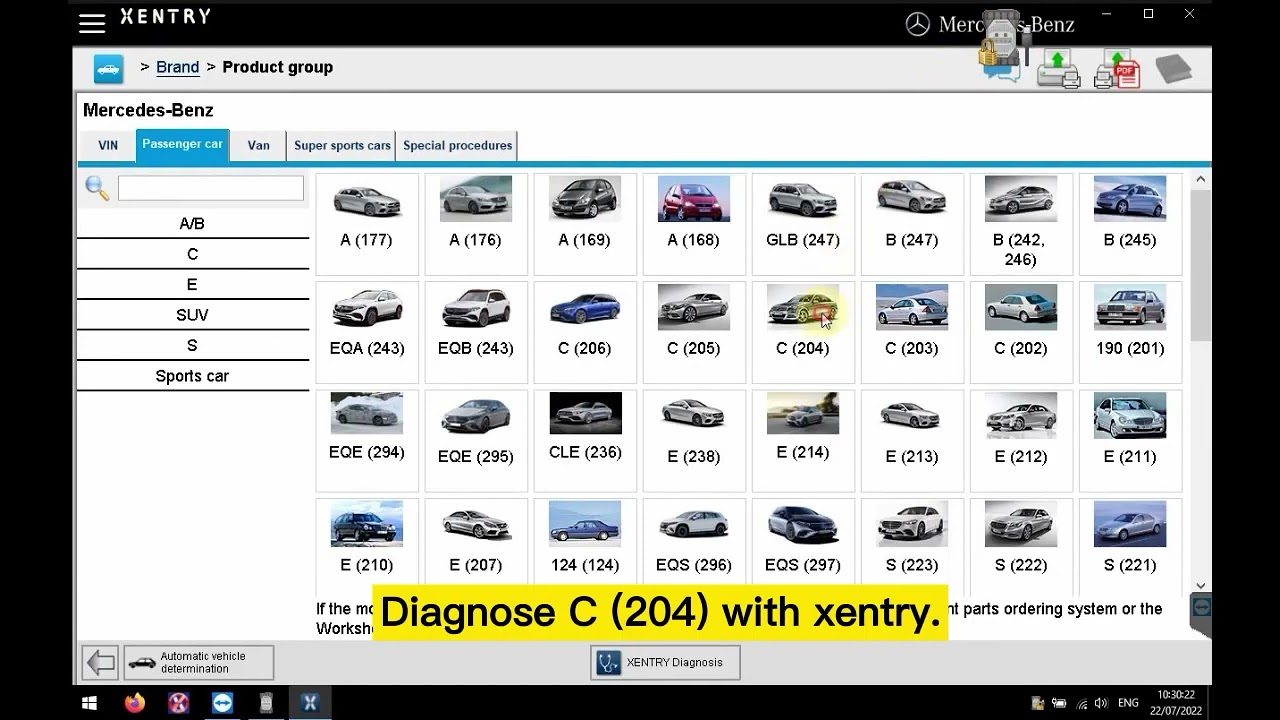
Task: Select the E (238) vehicle
Action: coord(694,440)
